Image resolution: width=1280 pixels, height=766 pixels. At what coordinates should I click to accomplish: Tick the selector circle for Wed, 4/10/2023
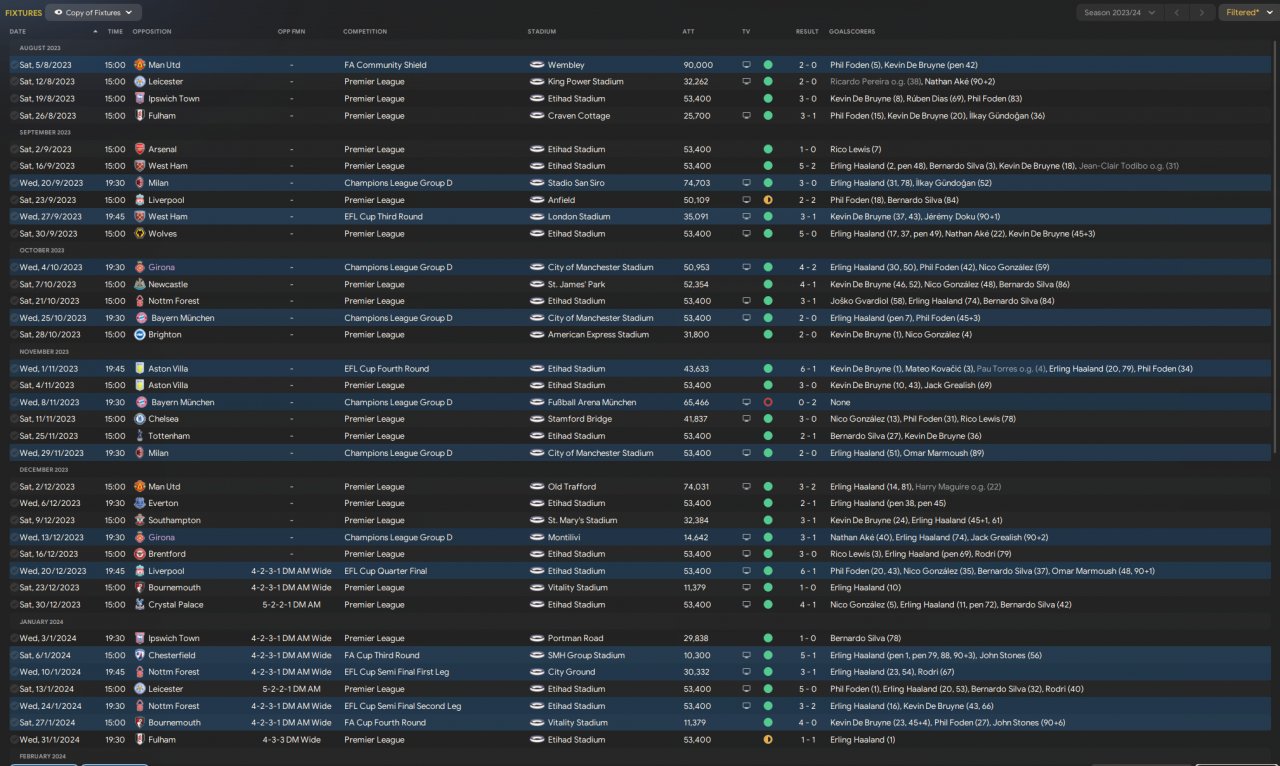[14, 268]
